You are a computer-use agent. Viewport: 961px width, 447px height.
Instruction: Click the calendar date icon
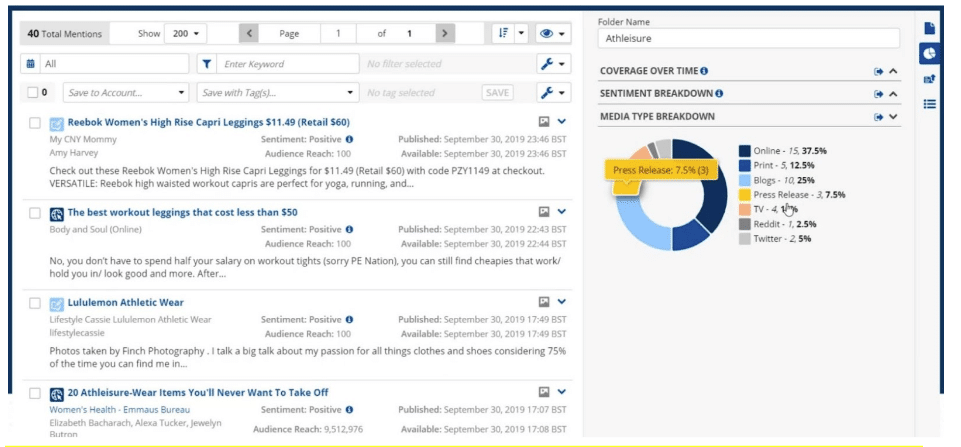(x=30, y=63)
